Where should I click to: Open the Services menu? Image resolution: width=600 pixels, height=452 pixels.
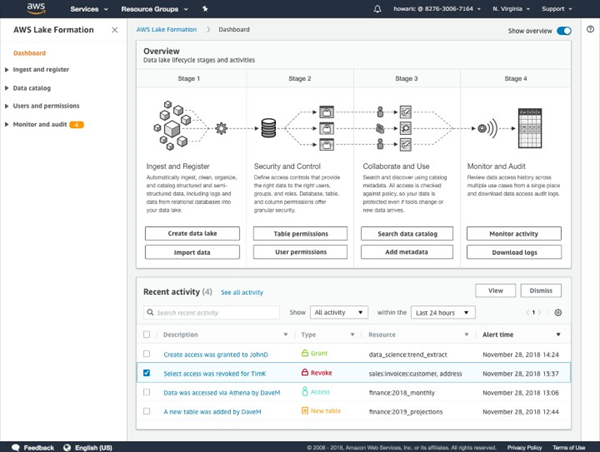(x=89, y=9)
